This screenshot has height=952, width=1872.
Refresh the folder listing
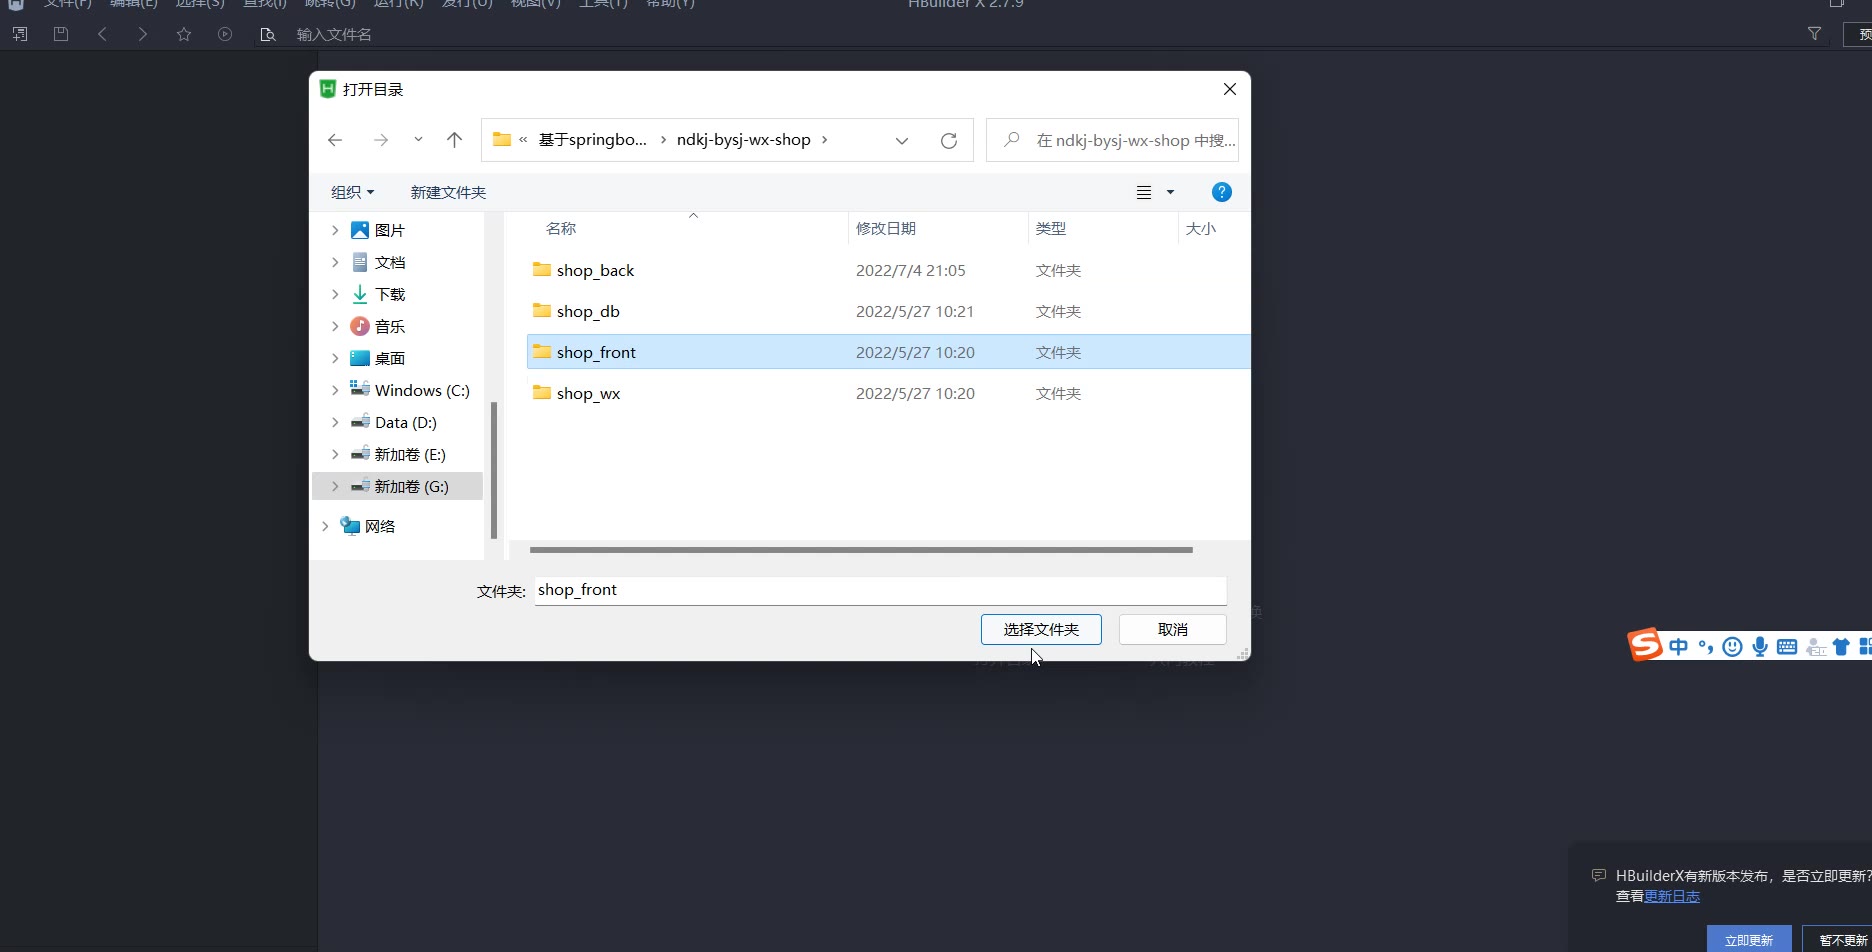pyautogui.click(x=949, y=141)
